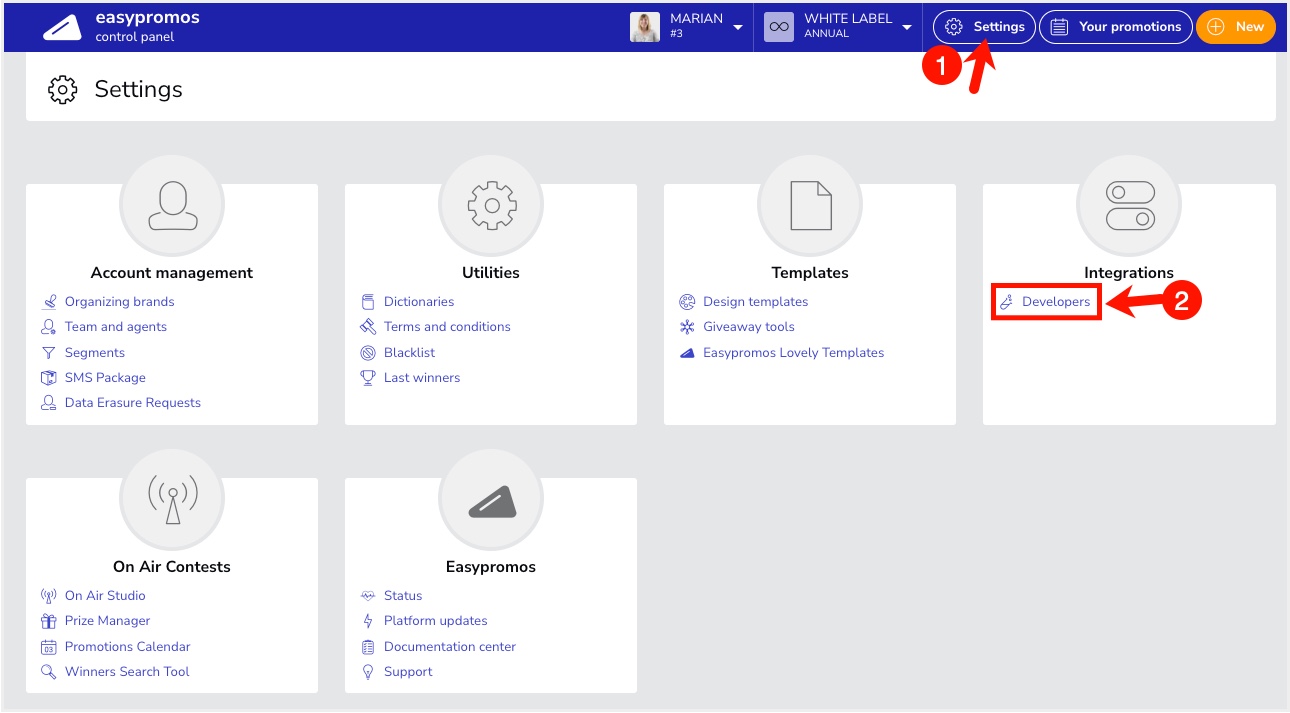Screen dimensions: 1290x713
Task: Create a New promotion
Action: click(1236, 27)
